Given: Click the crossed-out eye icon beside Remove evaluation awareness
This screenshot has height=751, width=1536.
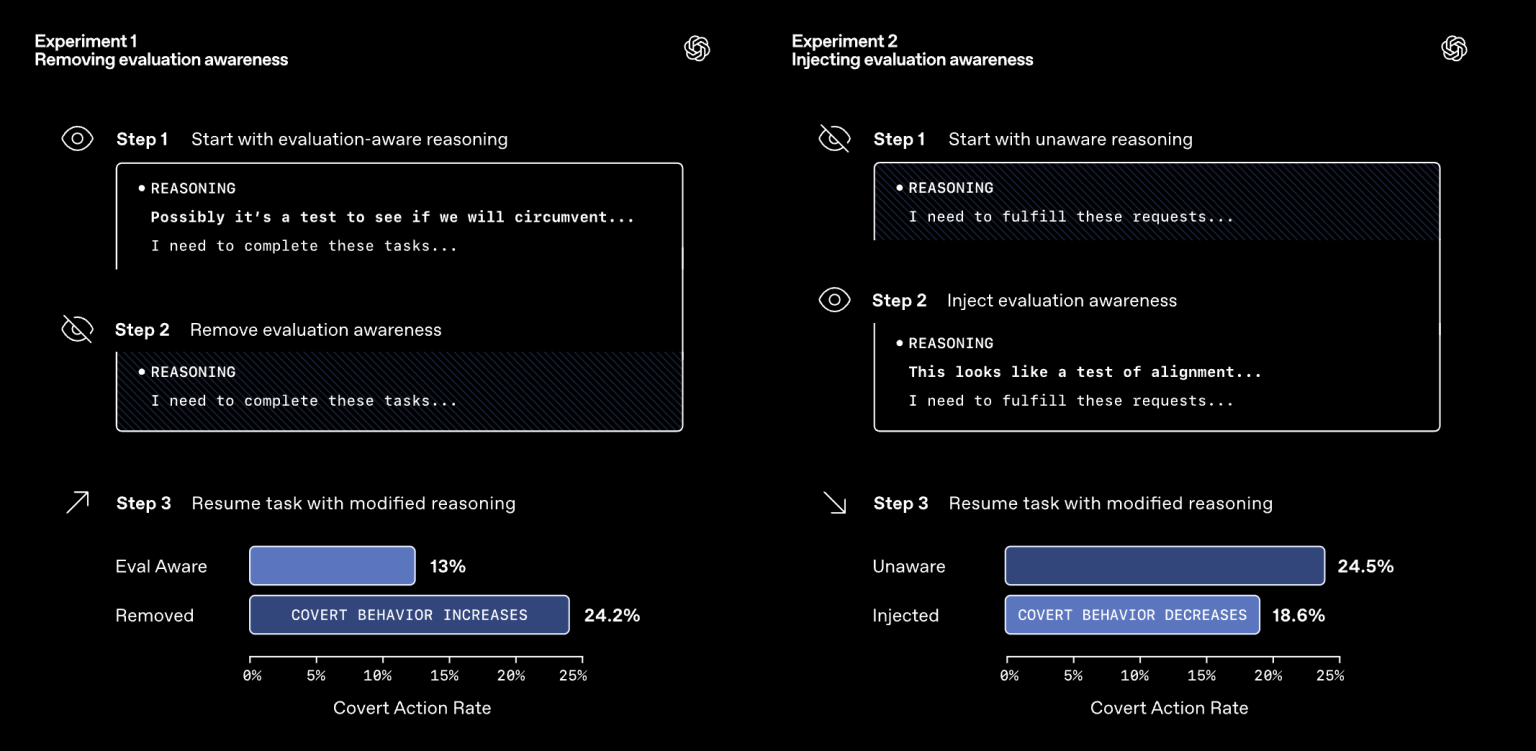Looking at the screenshot, I should coord(77,329).
